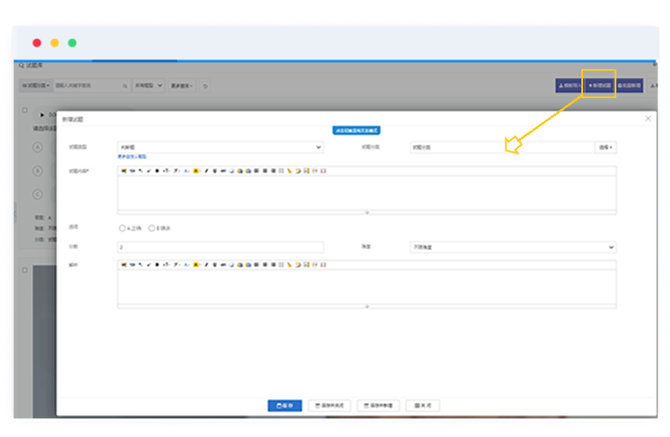This screenshot has height=437, width=670.
Task: Select the option A radio button
Action: 122,228
